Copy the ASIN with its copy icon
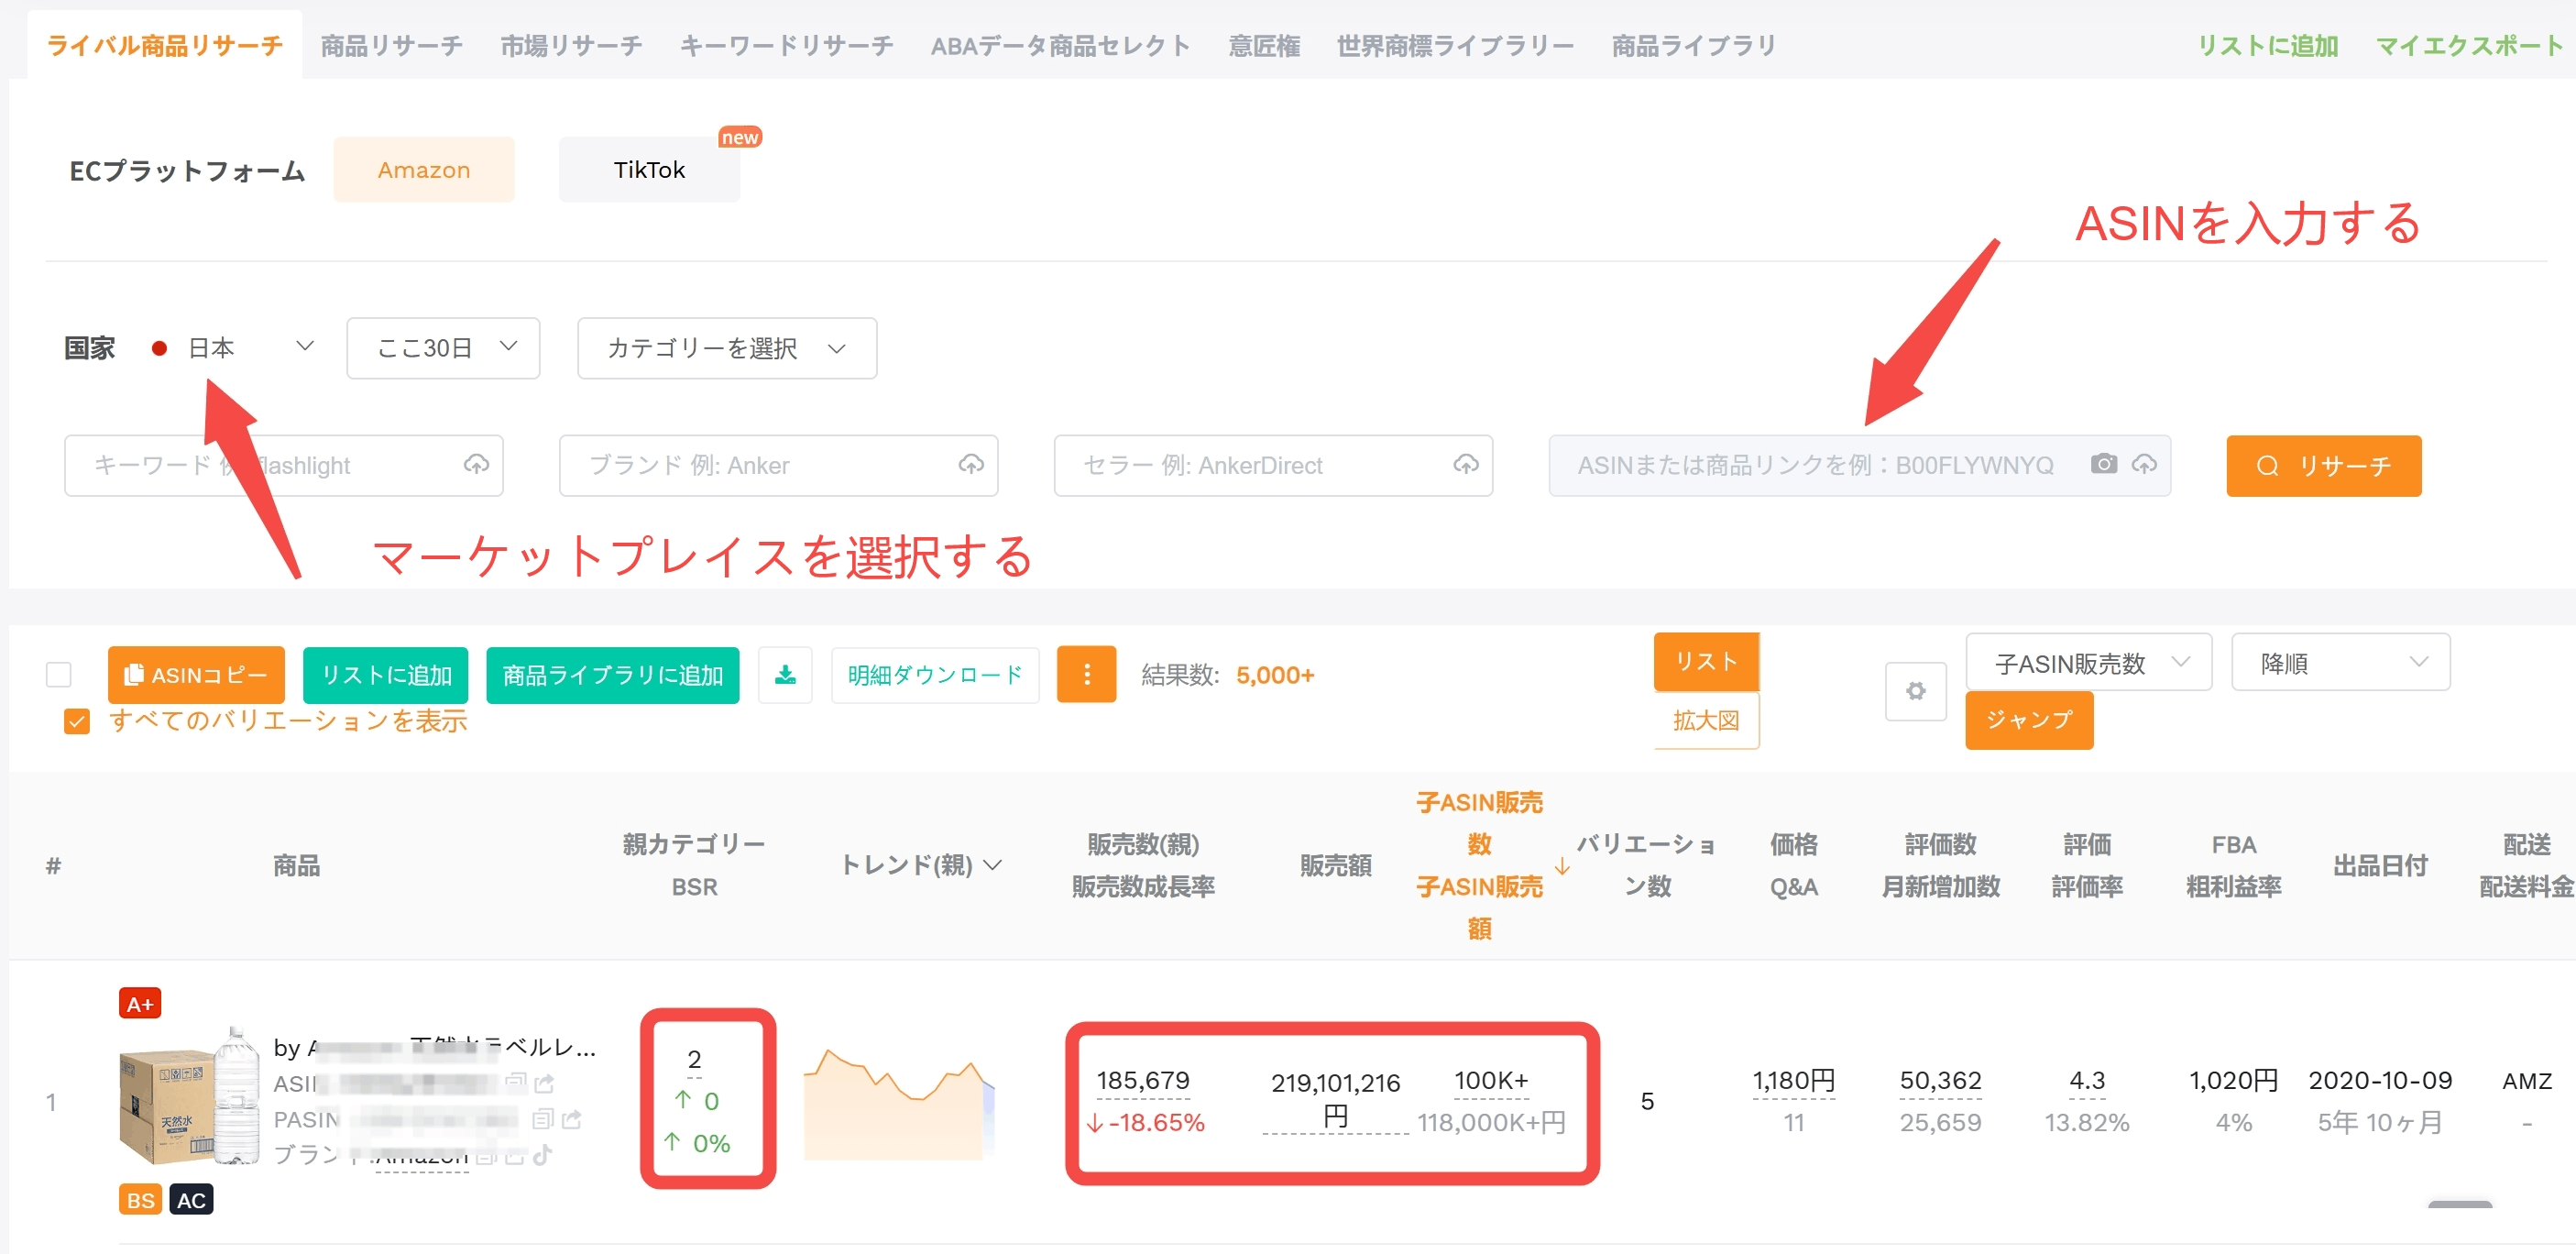 516,1082
